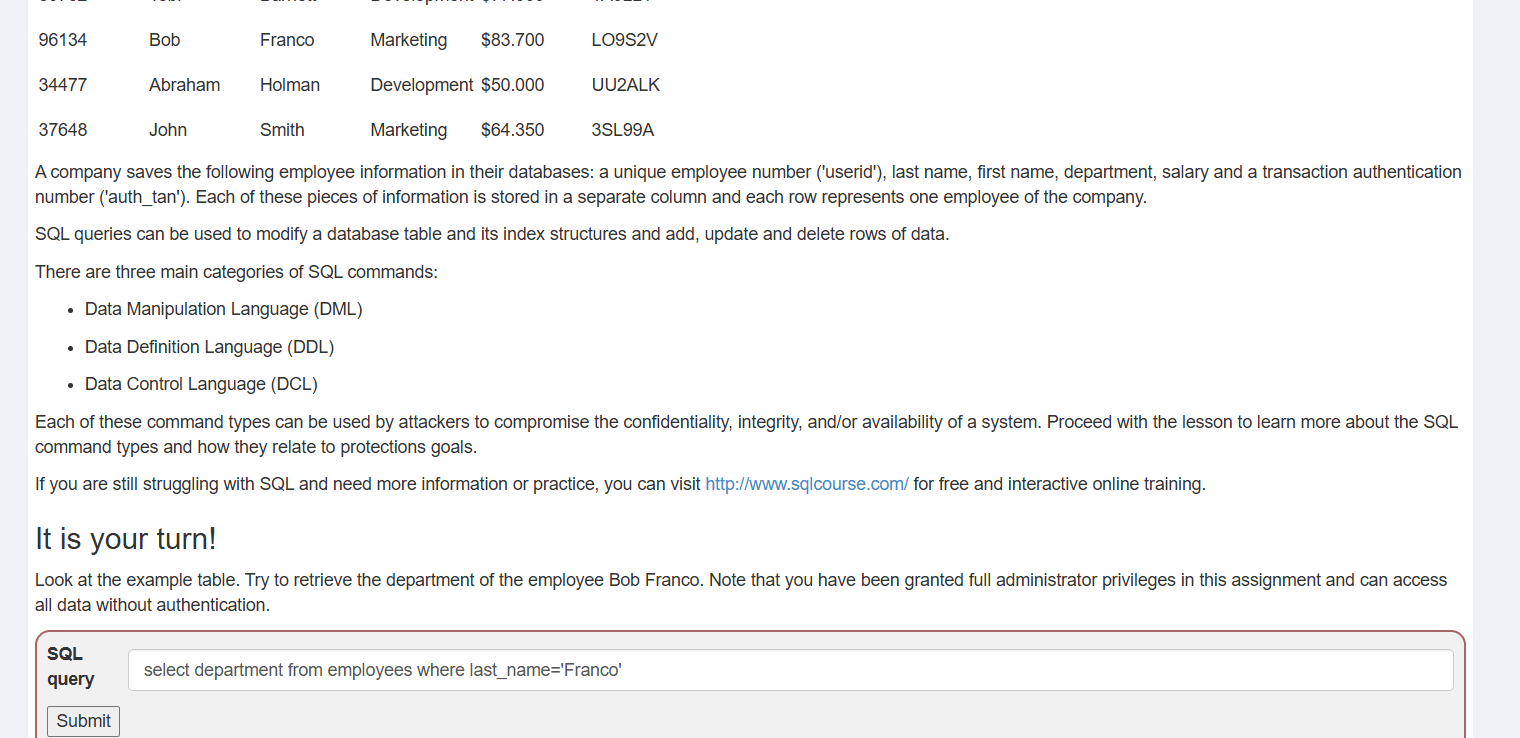
Task: Click userid 37648 in table
Action: (x=62, y=130)
